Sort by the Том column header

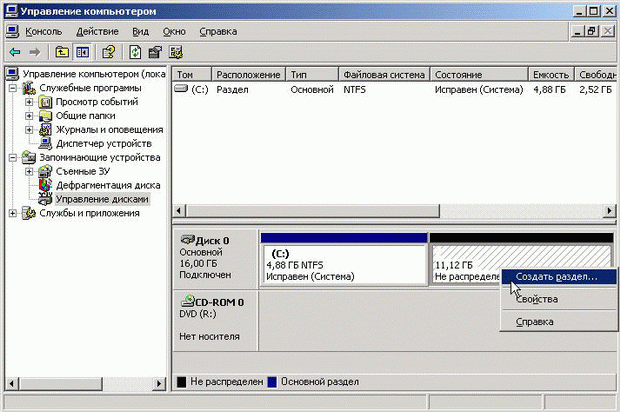pyautogui.click(x=192, y=74)
